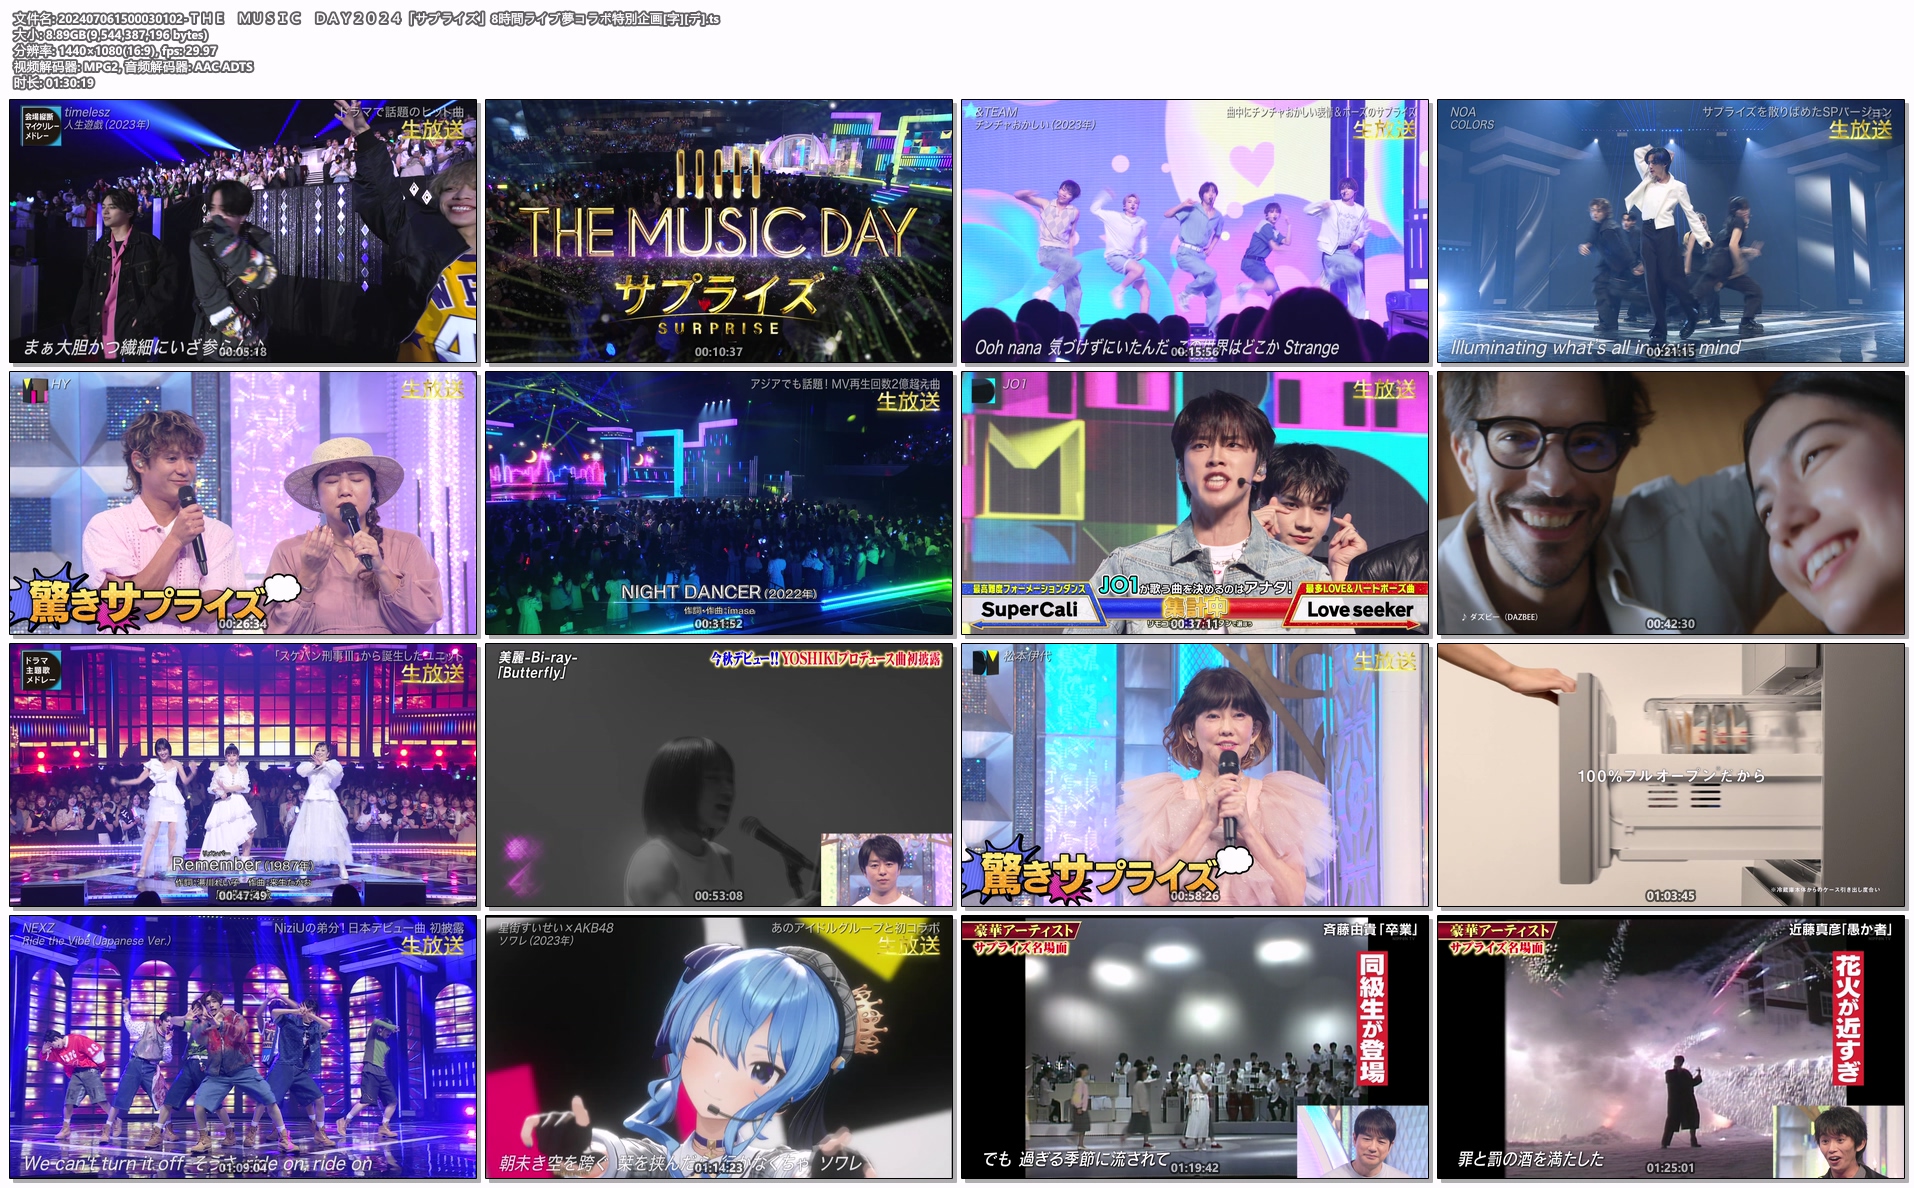The image size is (1914, 1188).
Task: Click the video codec line MPG2
Action: (x=133, y=67)
